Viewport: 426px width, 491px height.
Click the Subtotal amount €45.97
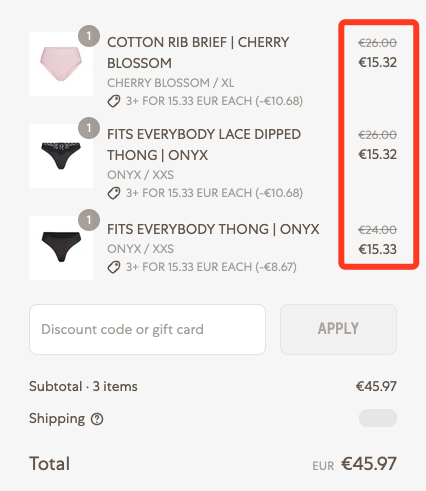(x=376, y=387)
